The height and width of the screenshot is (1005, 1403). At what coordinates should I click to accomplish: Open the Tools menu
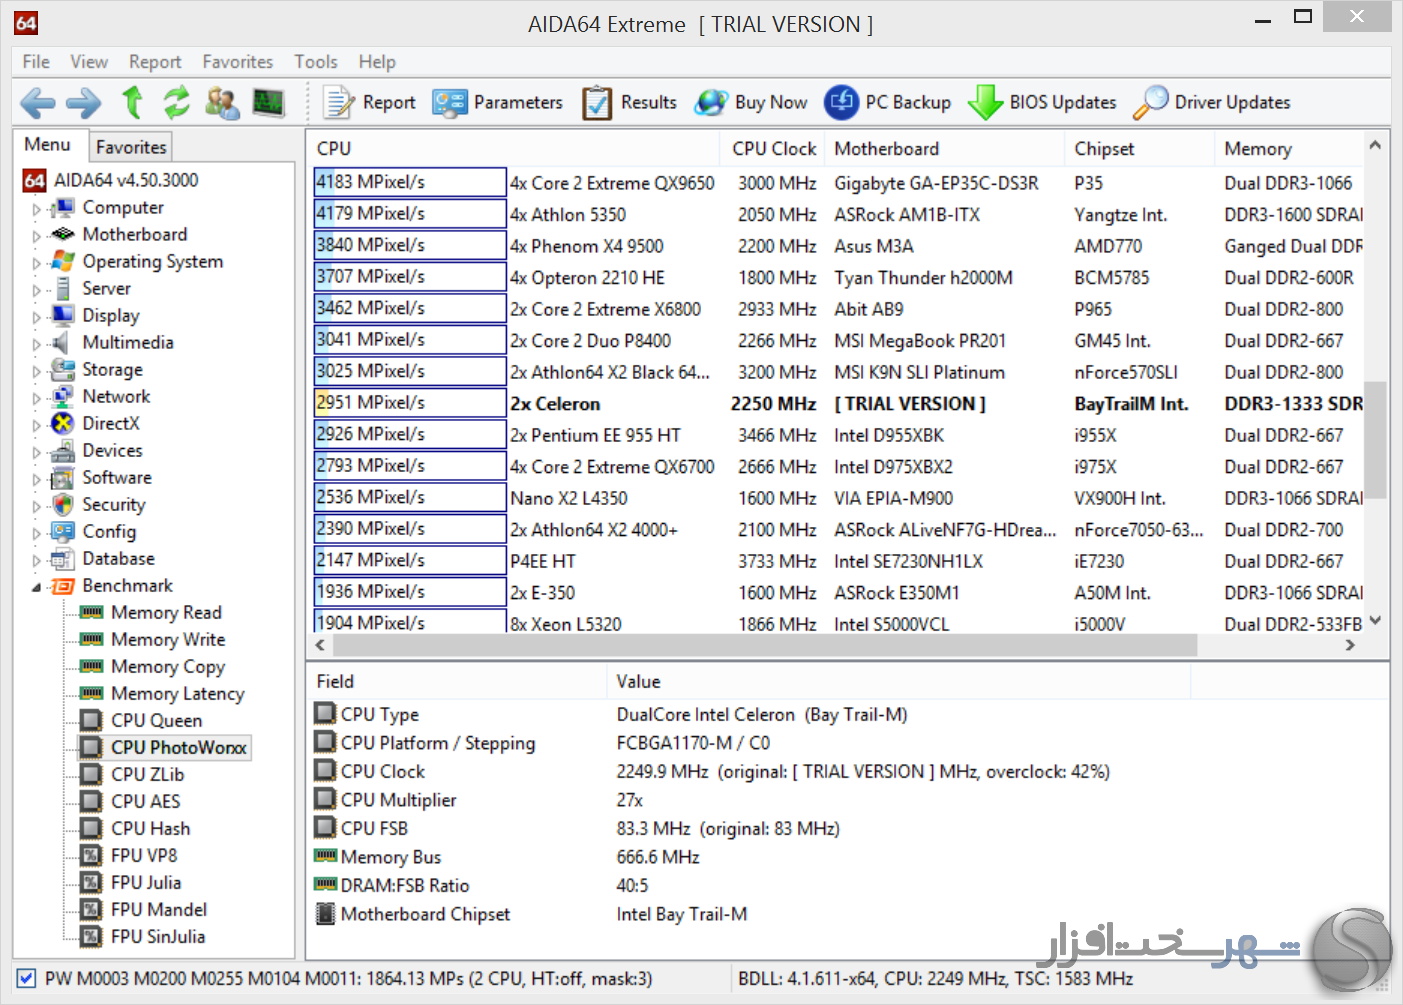pyautogui.click(x=316, y=62)
